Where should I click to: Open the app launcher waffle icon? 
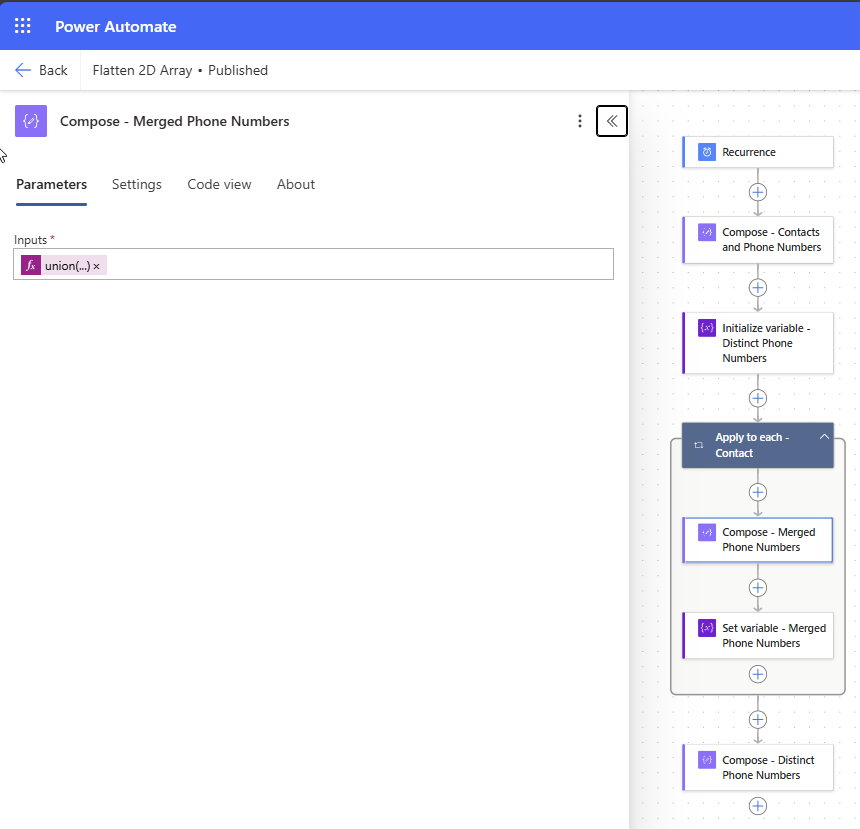click(x=22, y=26)
